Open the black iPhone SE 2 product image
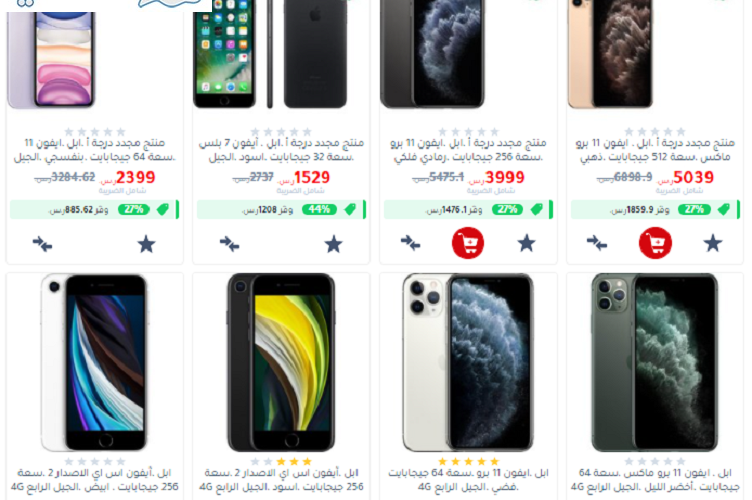Image resolution: width=752 pixels, height=500 pixels. [281, 362]
